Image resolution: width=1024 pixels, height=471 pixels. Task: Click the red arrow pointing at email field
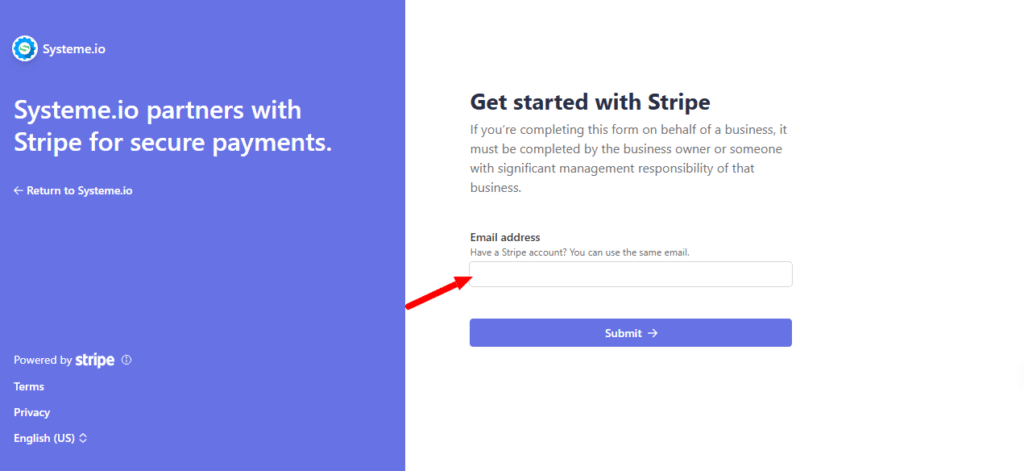pyautogui.click(x=439, y=291)
